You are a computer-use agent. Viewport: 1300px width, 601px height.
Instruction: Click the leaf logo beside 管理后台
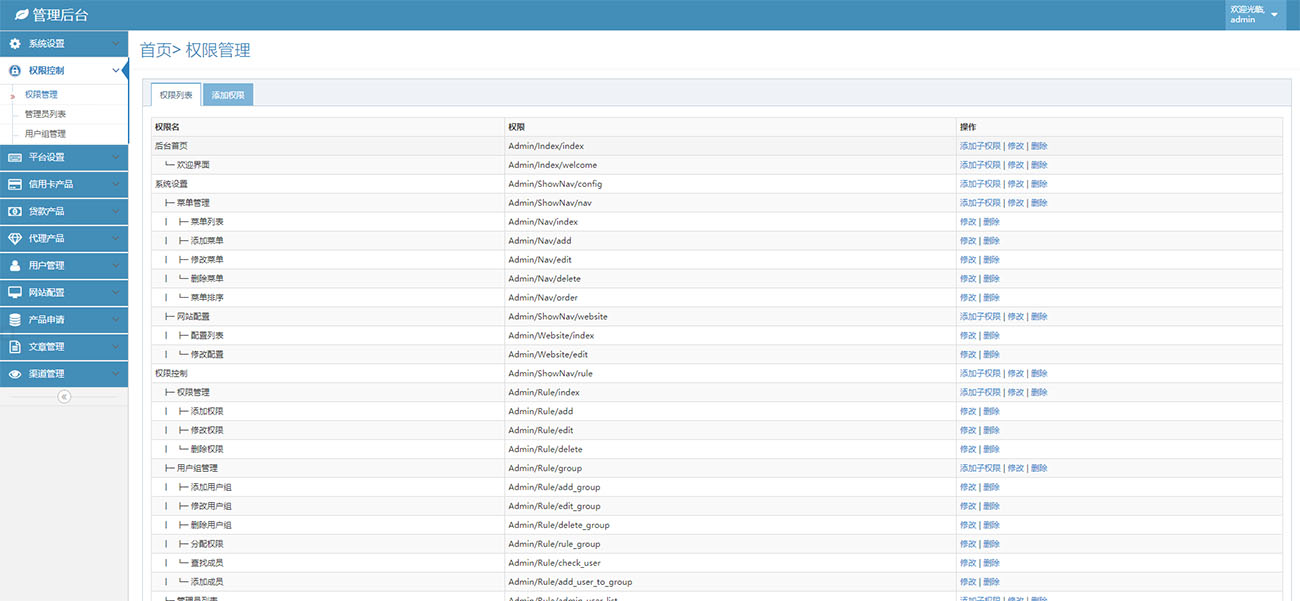click(20, 15)
